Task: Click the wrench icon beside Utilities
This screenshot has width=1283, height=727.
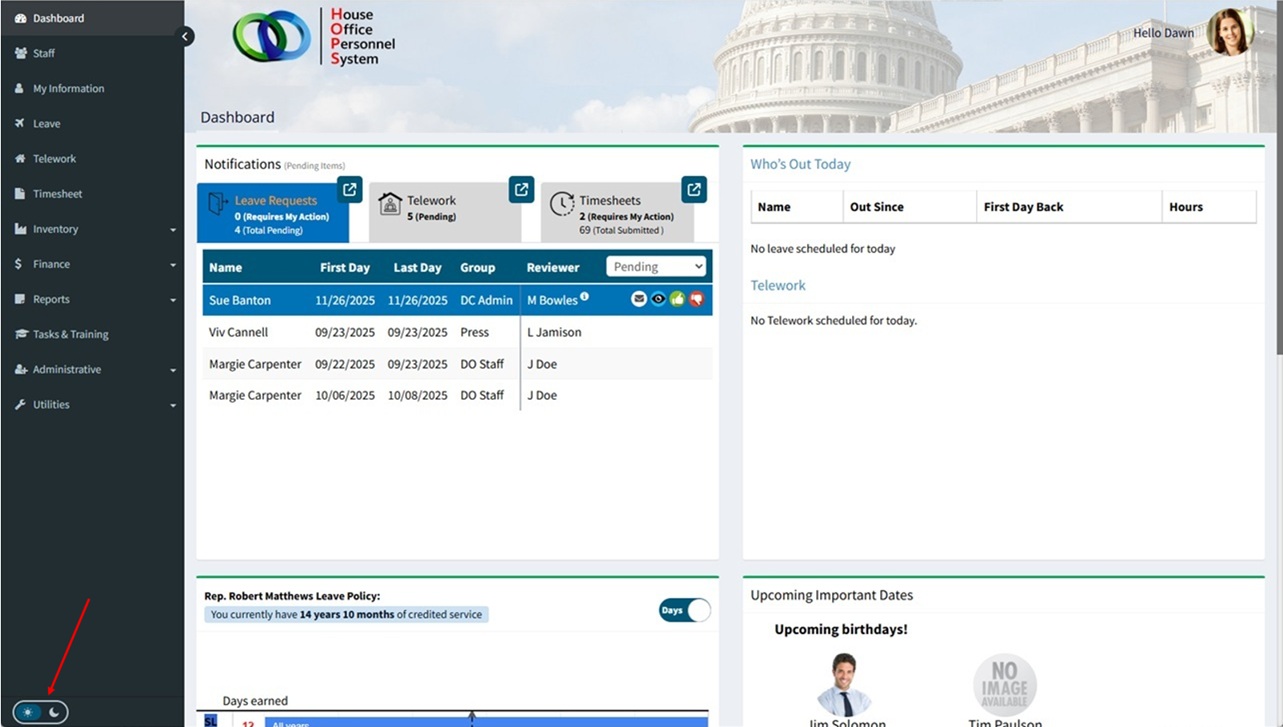Action: point(20,404)
